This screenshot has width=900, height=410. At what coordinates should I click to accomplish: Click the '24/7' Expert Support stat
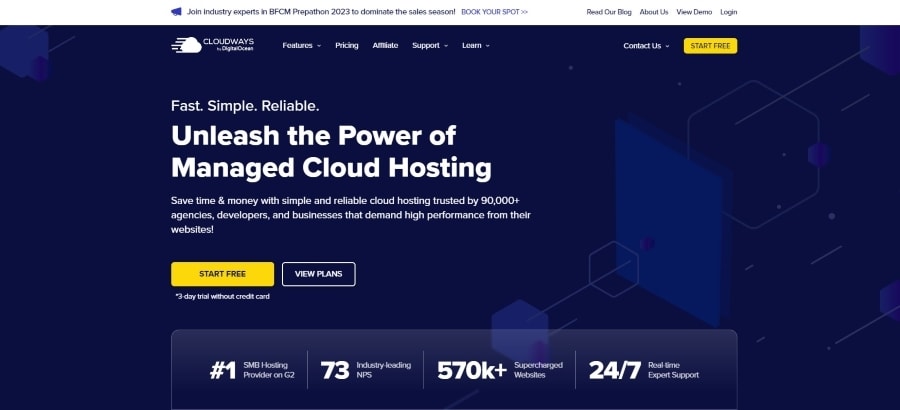tap(644, 370)
